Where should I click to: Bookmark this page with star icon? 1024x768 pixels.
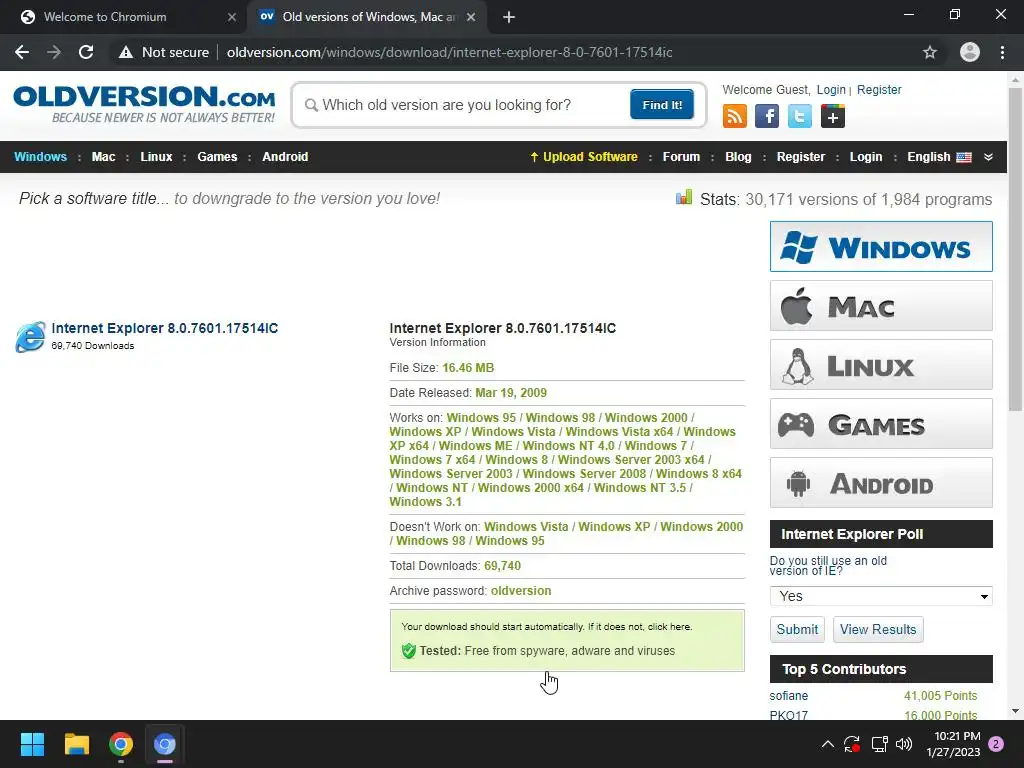[930, 52]
